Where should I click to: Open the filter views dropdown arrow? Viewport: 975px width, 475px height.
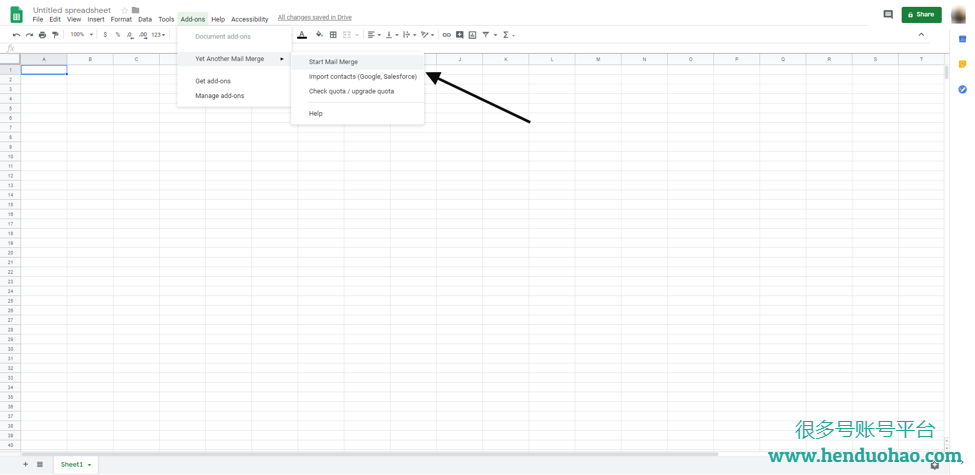click(496, 35)
